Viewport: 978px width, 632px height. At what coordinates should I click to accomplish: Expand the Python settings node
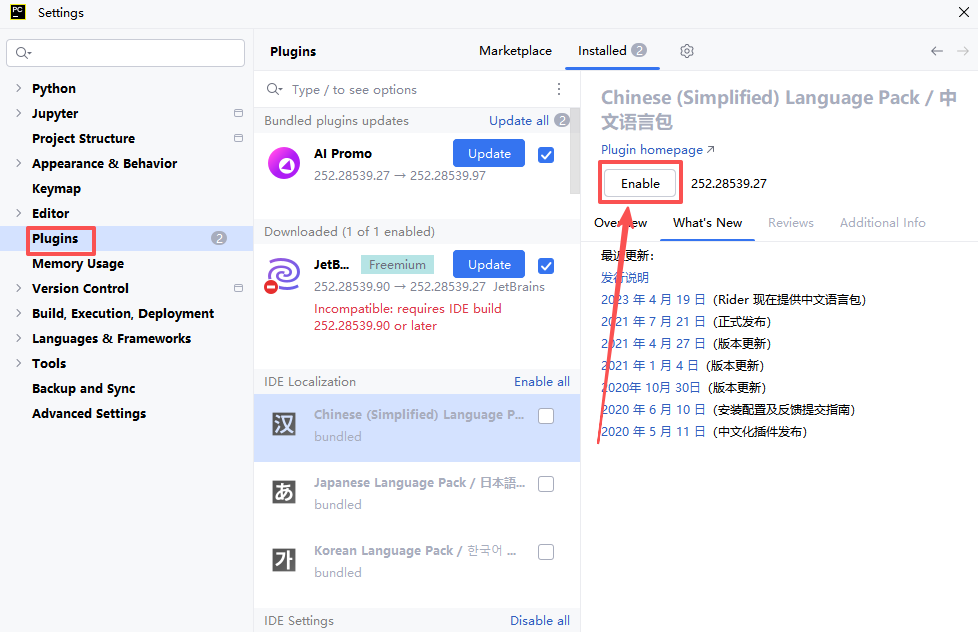[x=18, y=89]
